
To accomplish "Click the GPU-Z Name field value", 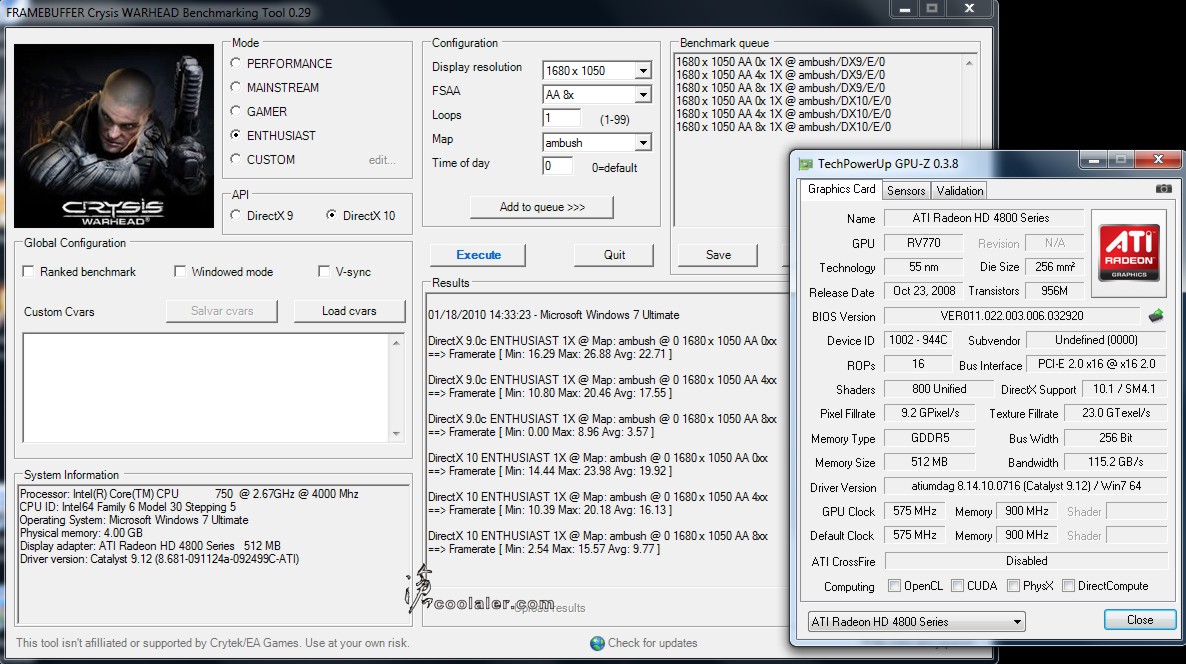I will tap(983, 218).
